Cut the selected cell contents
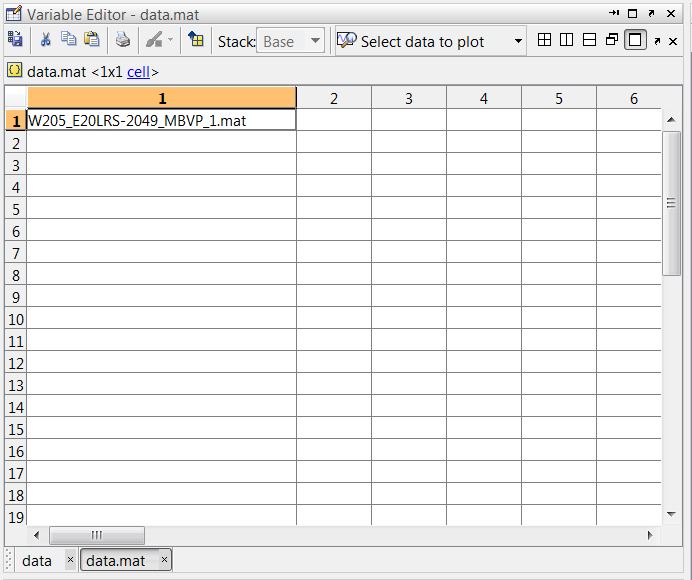This screenshot has height=580, width=692. [x=45, y=40]
